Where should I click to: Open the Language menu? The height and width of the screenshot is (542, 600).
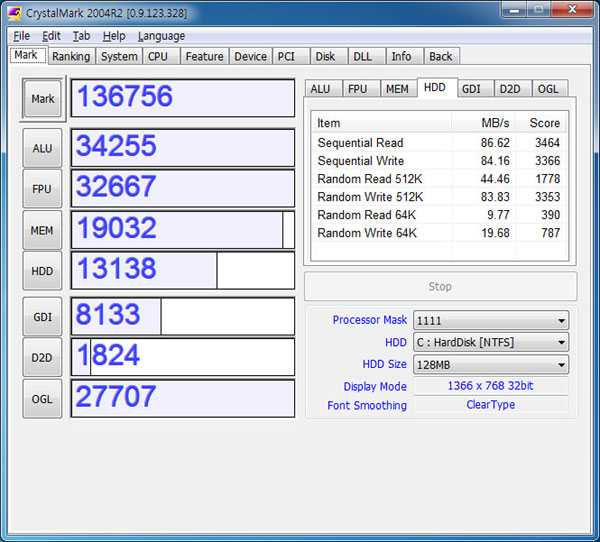coord(161,36)
